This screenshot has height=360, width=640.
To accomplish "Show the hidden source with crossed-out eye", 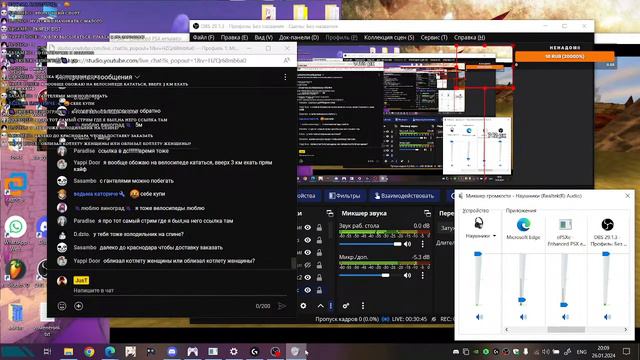I will click(x=308, y=265).
